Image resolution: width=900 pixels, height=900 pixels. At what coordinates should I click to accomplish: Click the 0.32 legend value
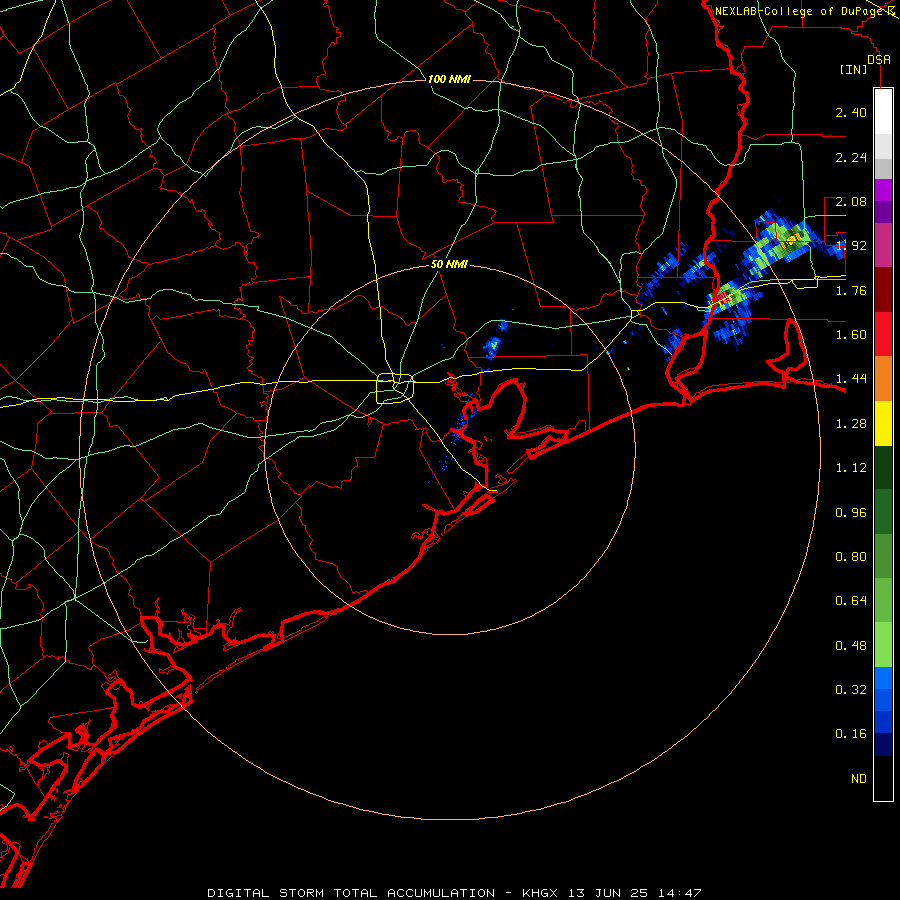coord(851,690)
